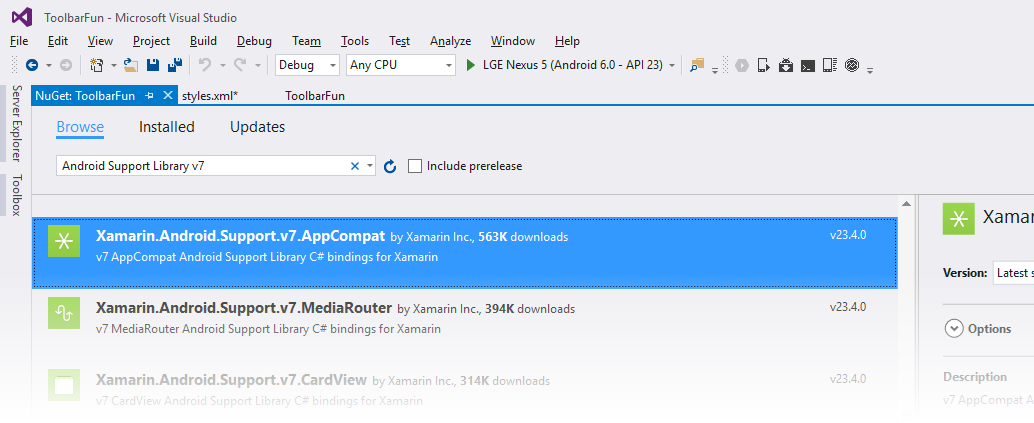Open the Debug menu
The height and width of the screenshot is (423, 1034).
point(254,41)
